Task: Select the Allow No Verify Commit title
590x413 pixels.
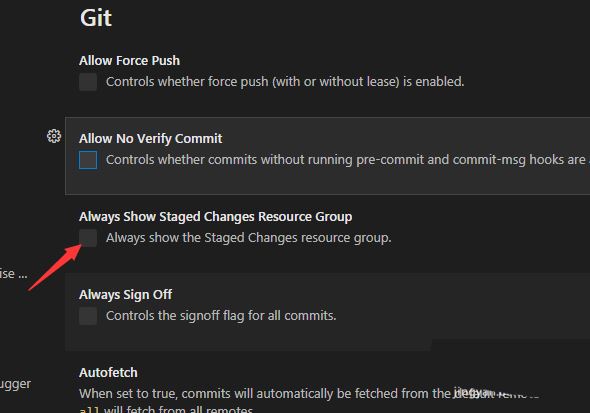Action: click(x=151, y=138)
